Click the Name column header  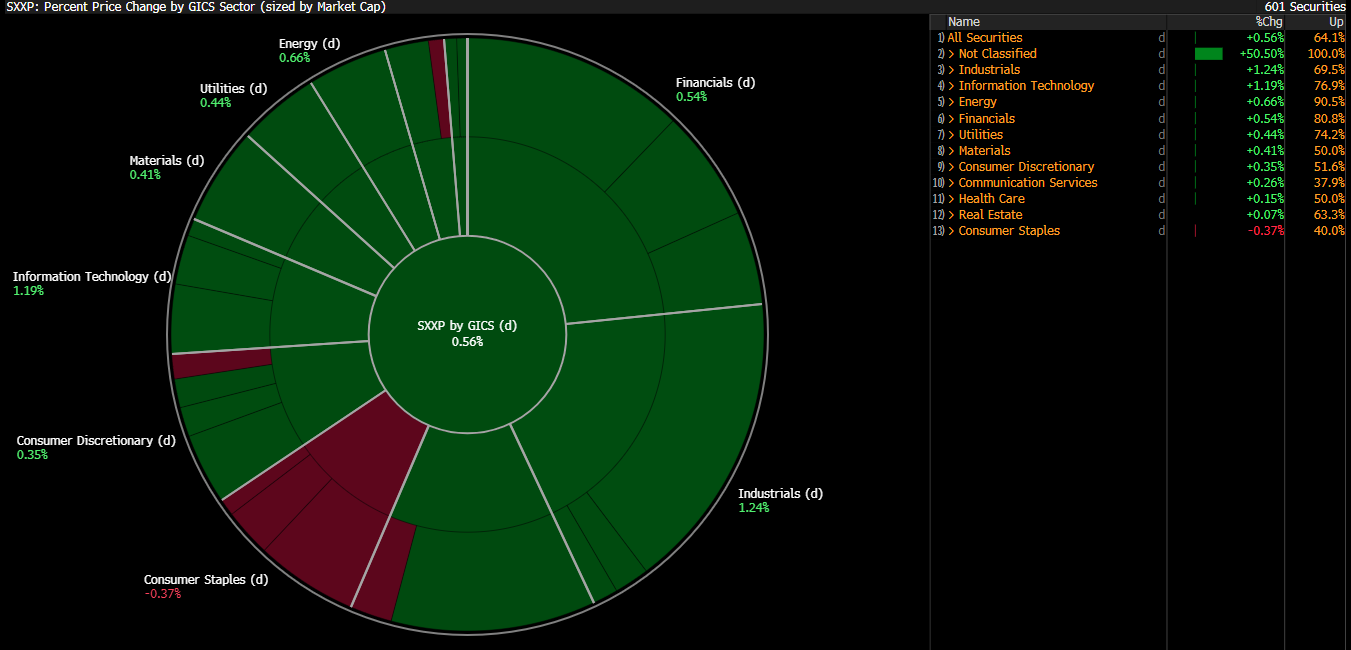tap(964, 22)
